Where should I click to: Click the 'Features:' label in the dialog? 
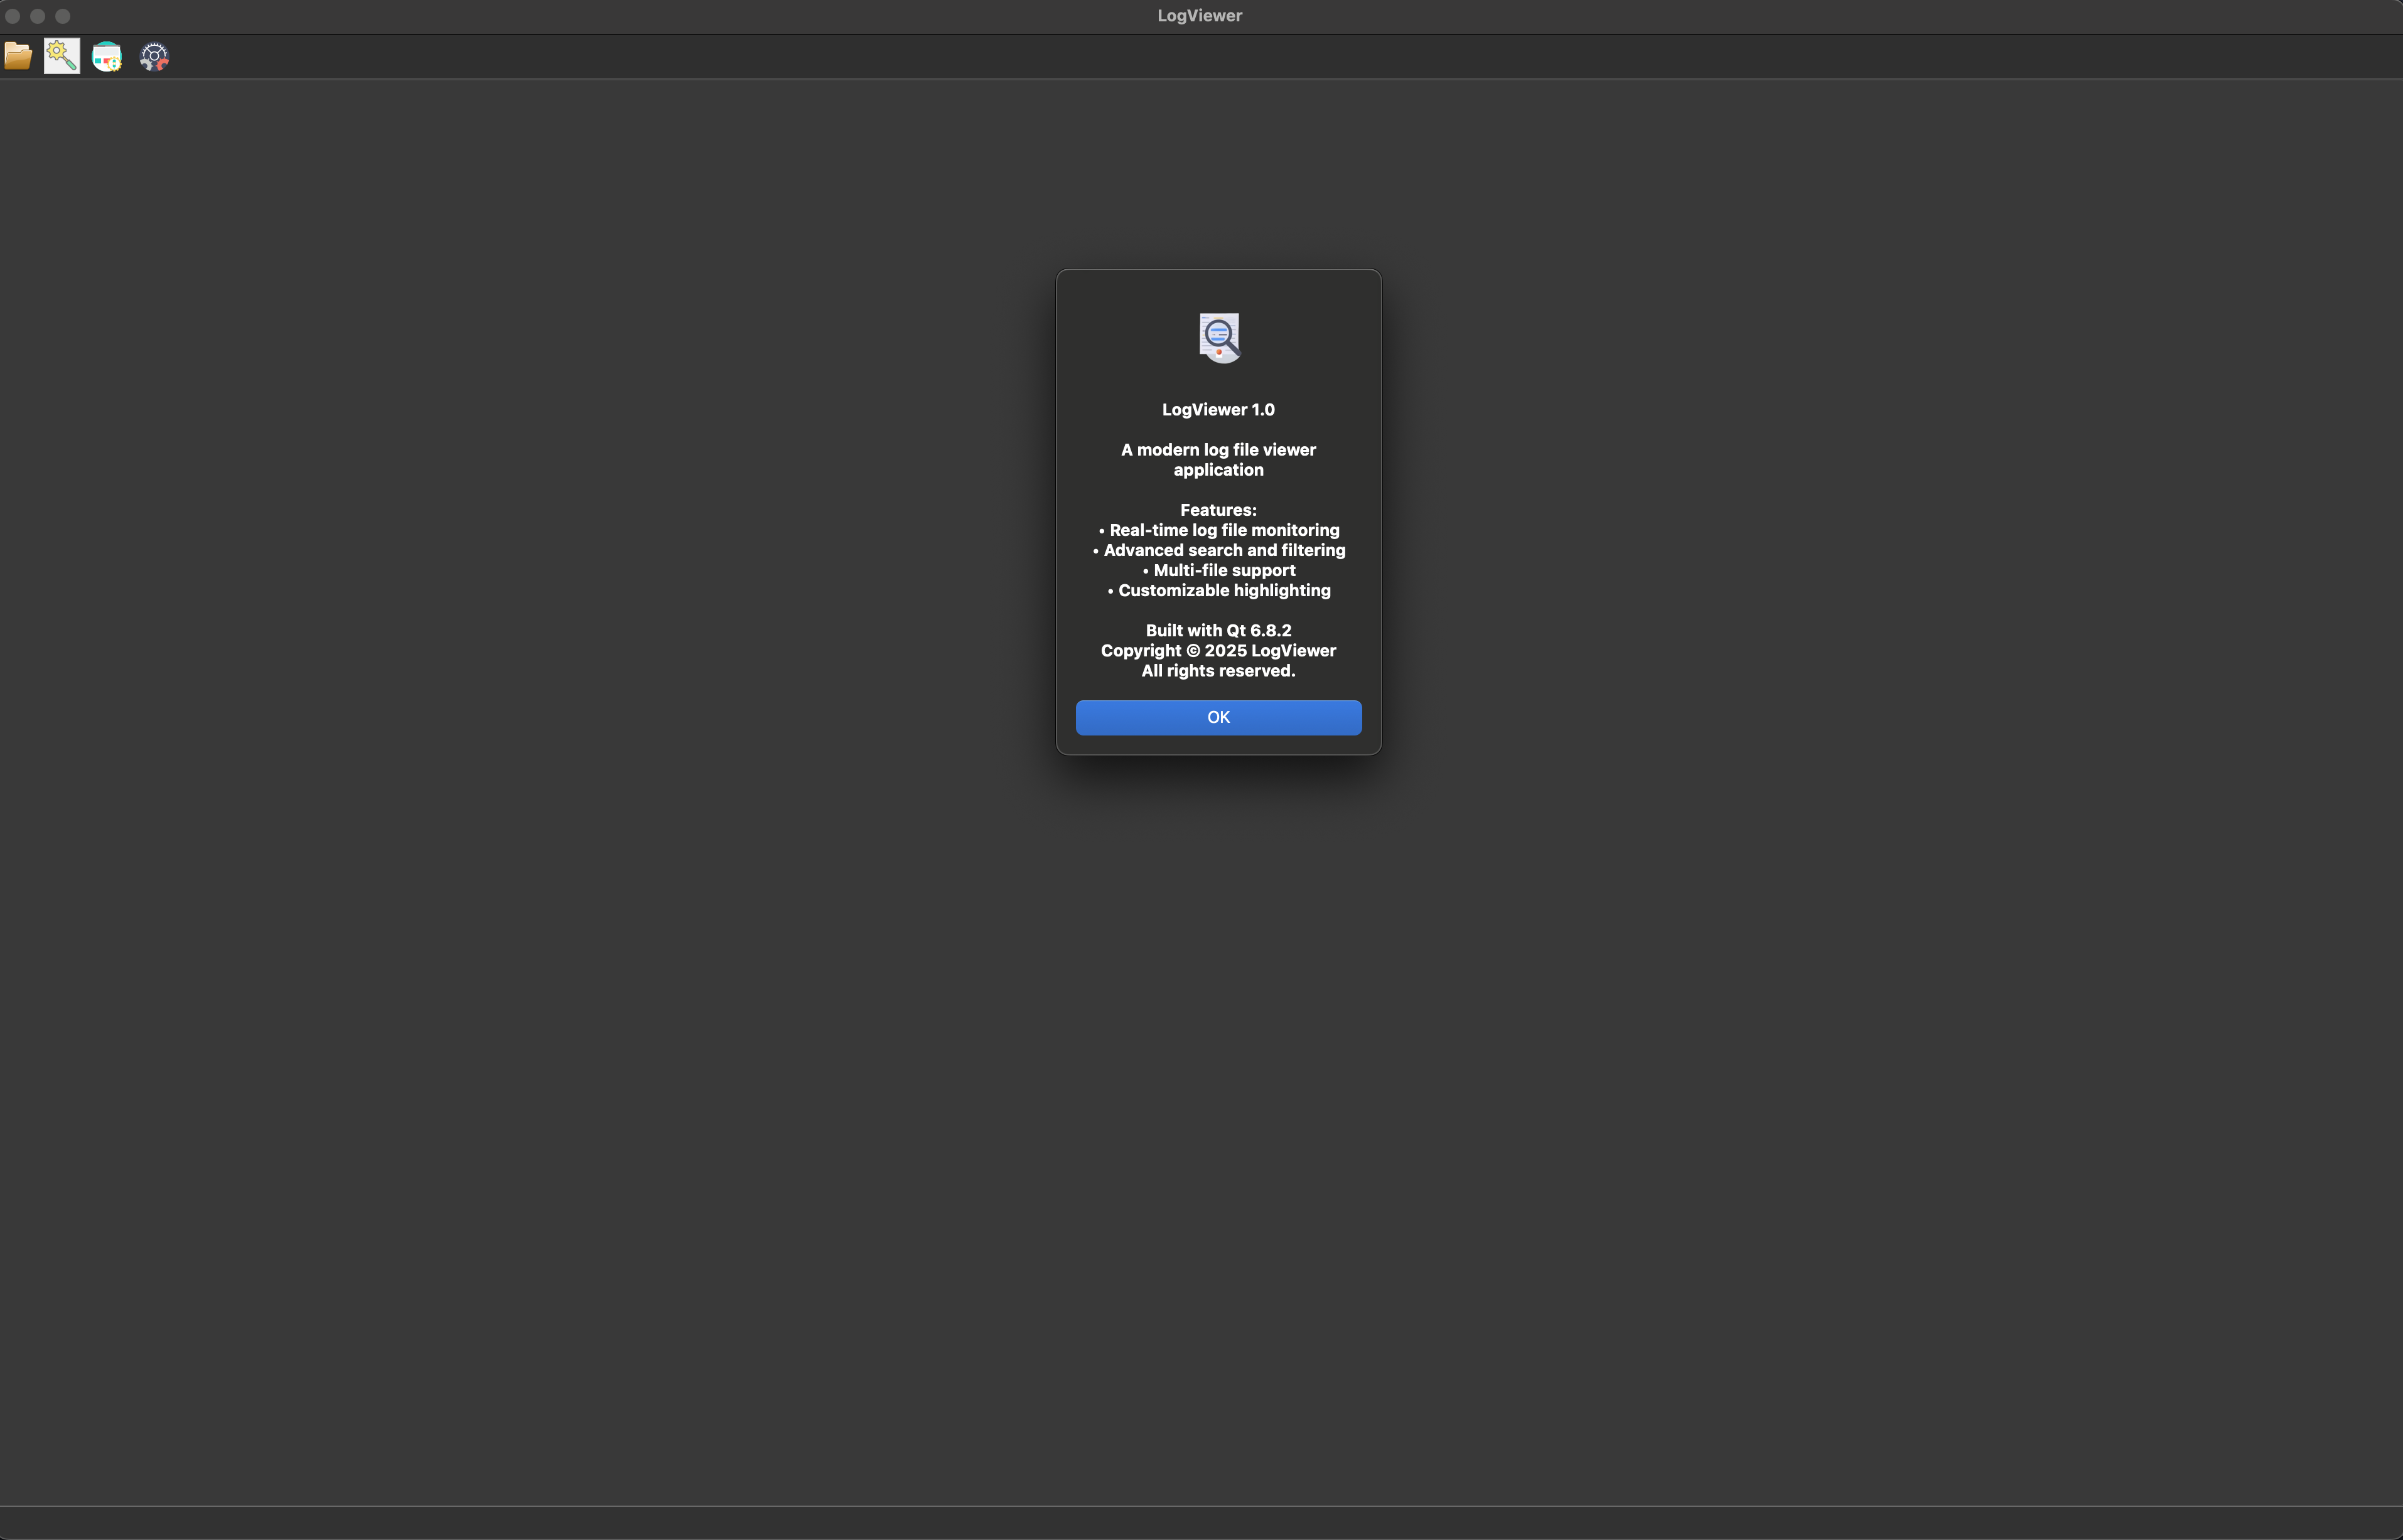1218,510
